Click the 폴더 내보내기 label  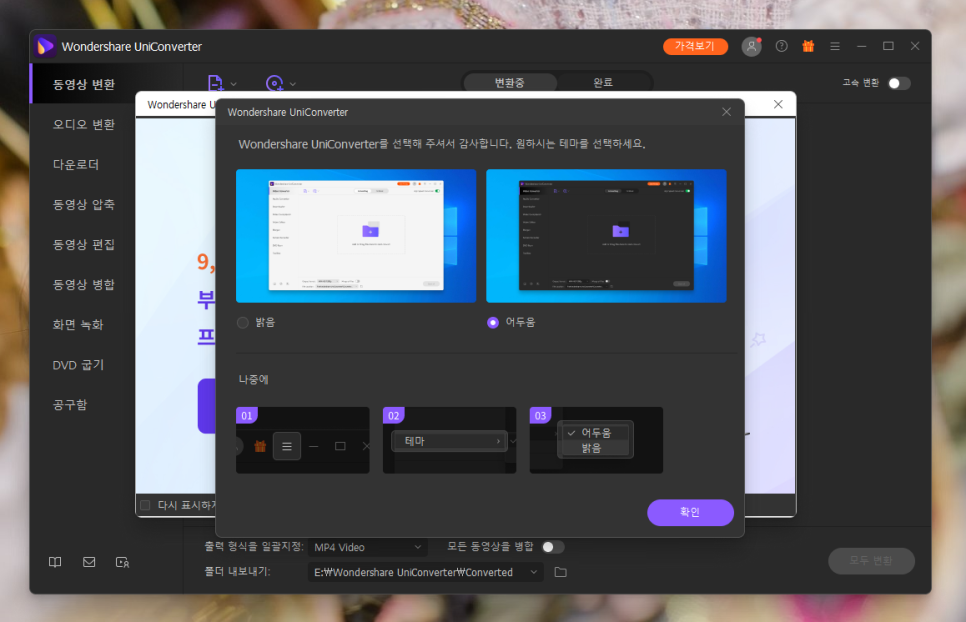coord(237,572)
